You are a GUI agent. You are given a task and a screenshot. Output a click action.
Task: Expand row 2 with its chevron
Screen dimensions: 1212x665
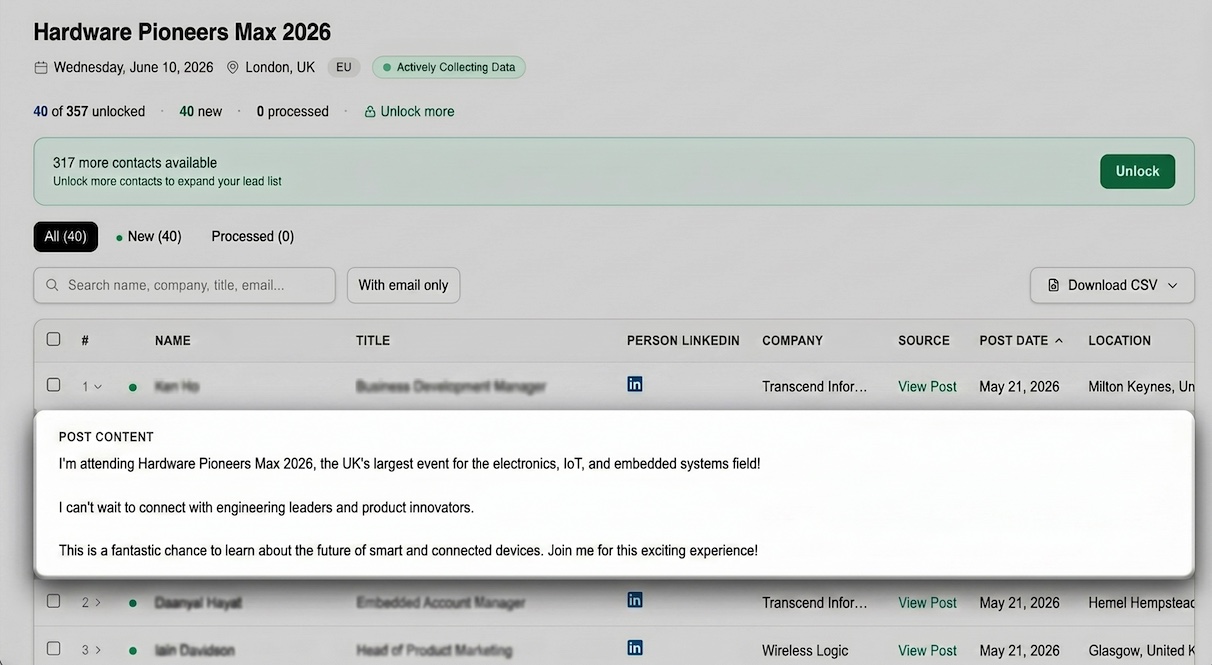tap(98, 603)
